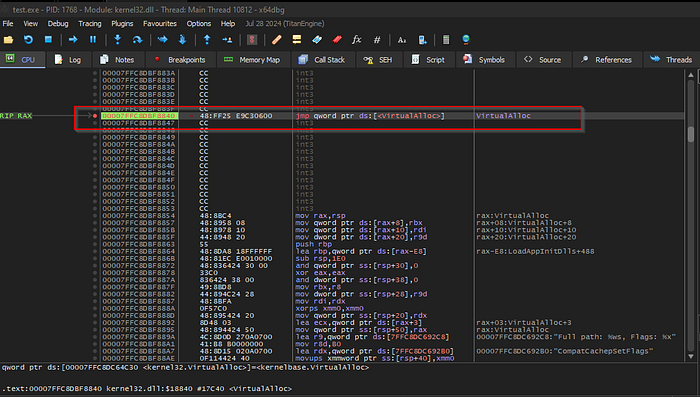Toggle breakpoint dot for address 00007FFC8DBF8863
Image resolution: width=700 pixels, height=397 pixels.
pos(95,244)
